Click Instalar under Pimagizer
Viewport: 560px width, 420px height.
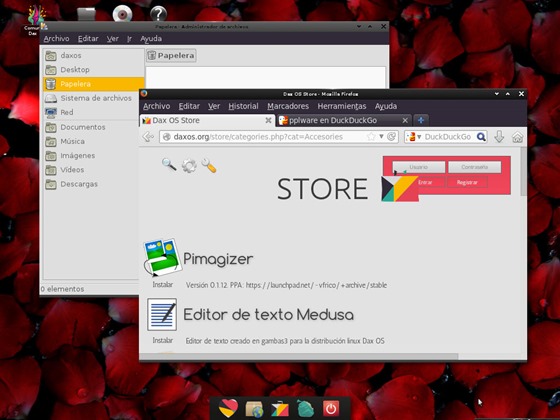[x=163, y=285]
